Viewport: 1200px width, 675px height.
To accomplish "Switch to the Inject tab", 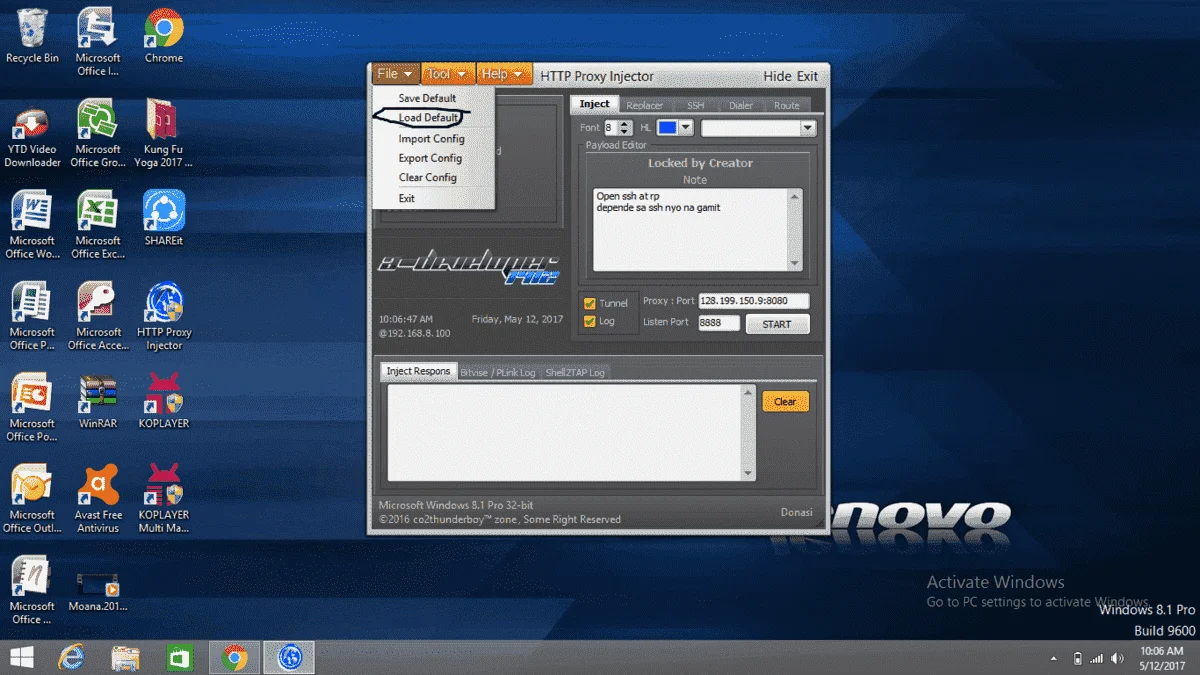I will pos(594,104).
